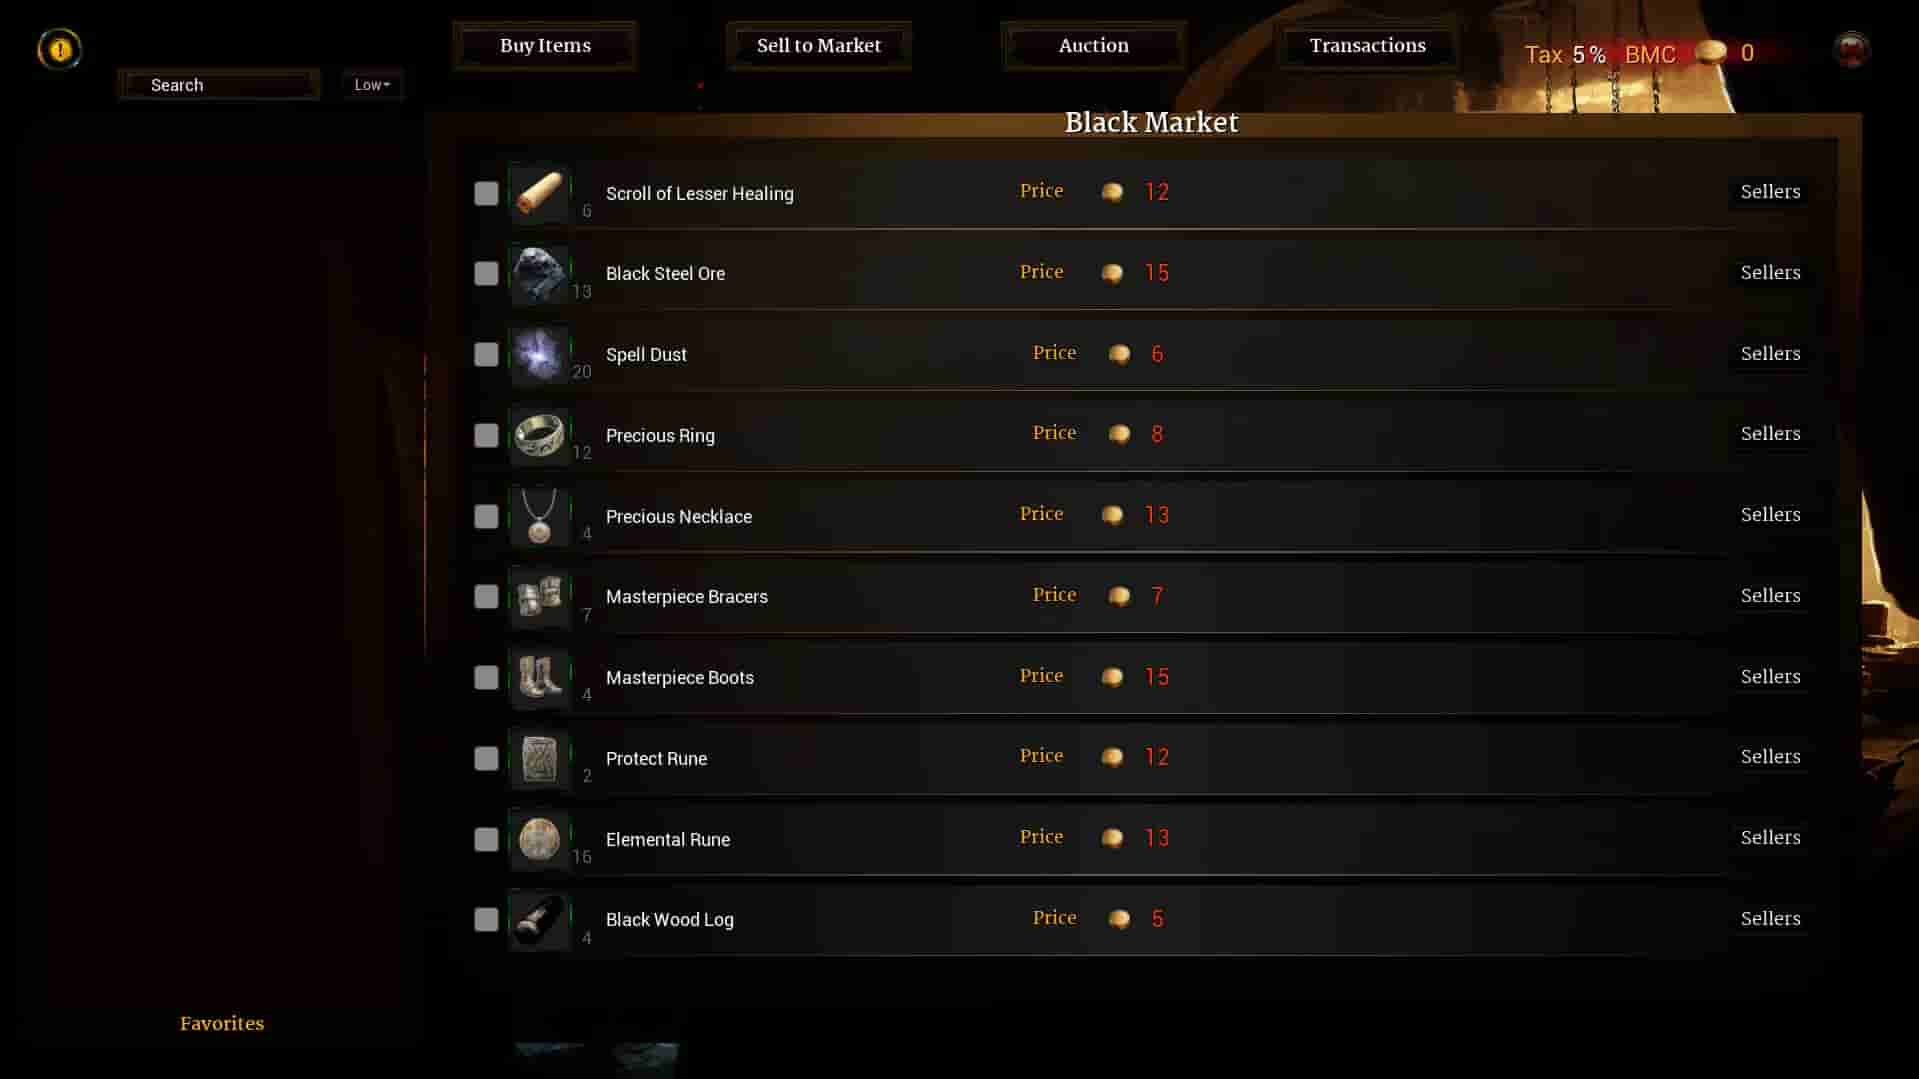Click the Spell Dust item icon
Image resolution: width=1919 pixels, height=1079 pixels.
539,355
